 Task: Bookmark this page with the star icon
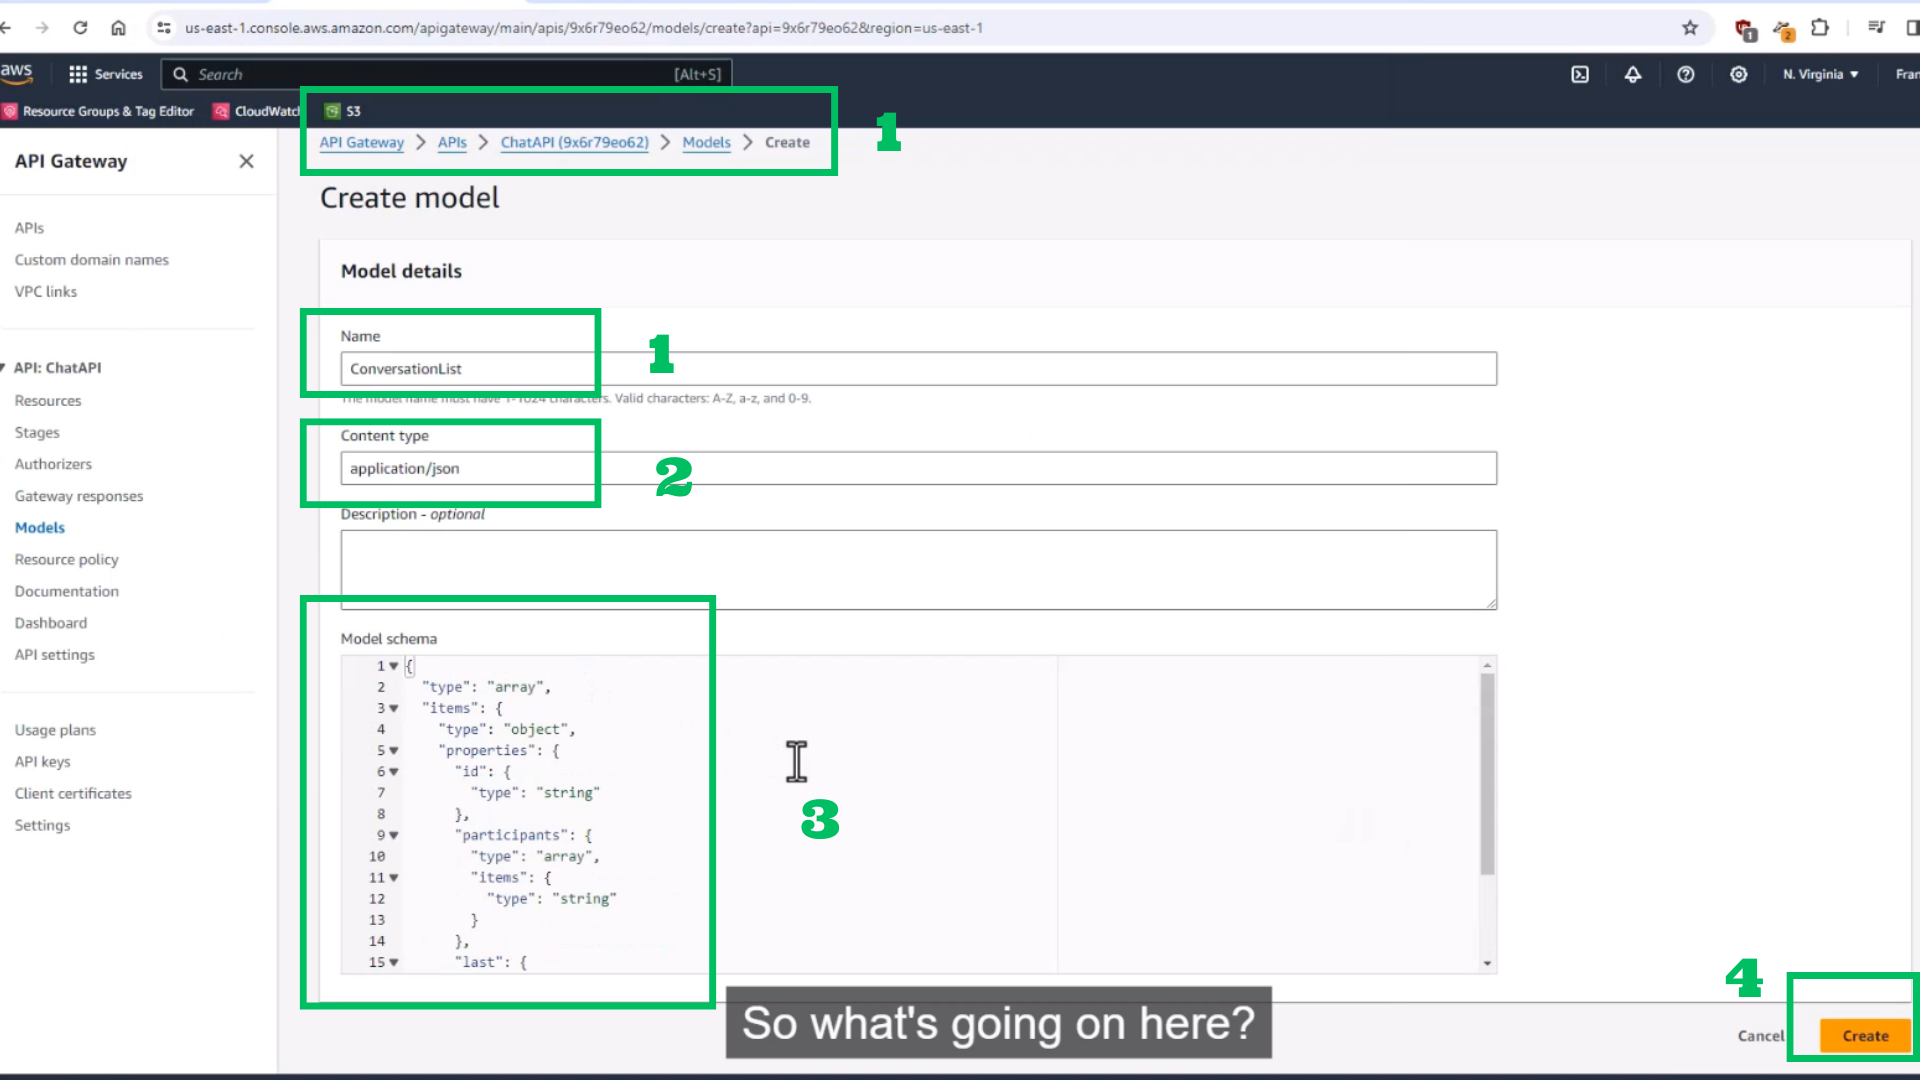point(1690,28)
